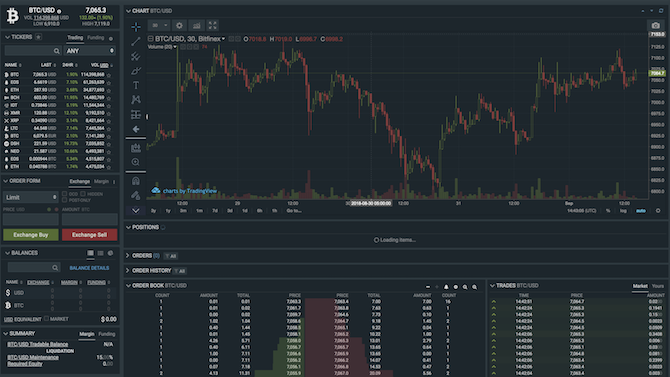Image resolution: width=670 pixels, height=377 pixels.
Task: Enable the POST-ONLY checkbox
Action: tap(65, 200)
